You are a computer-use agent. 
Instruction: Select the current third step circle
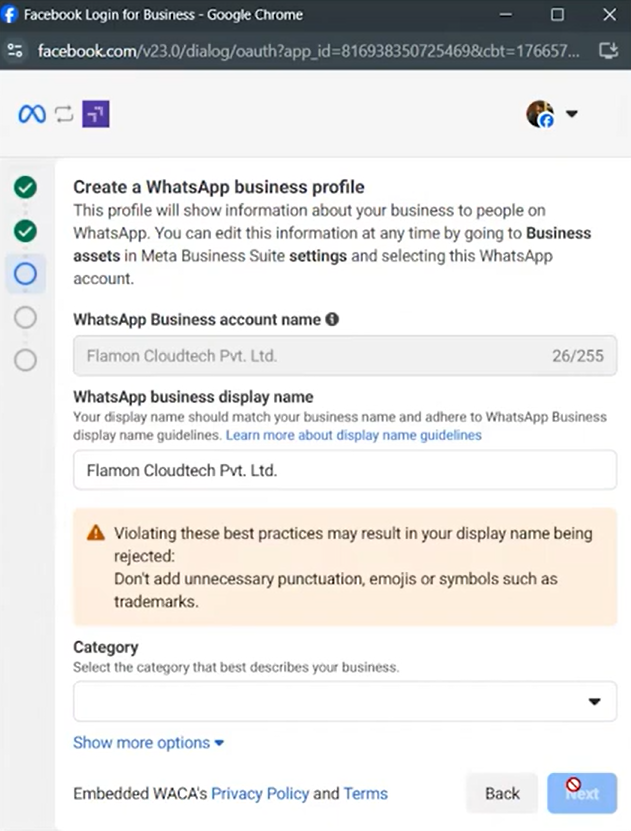click(25, 274)
